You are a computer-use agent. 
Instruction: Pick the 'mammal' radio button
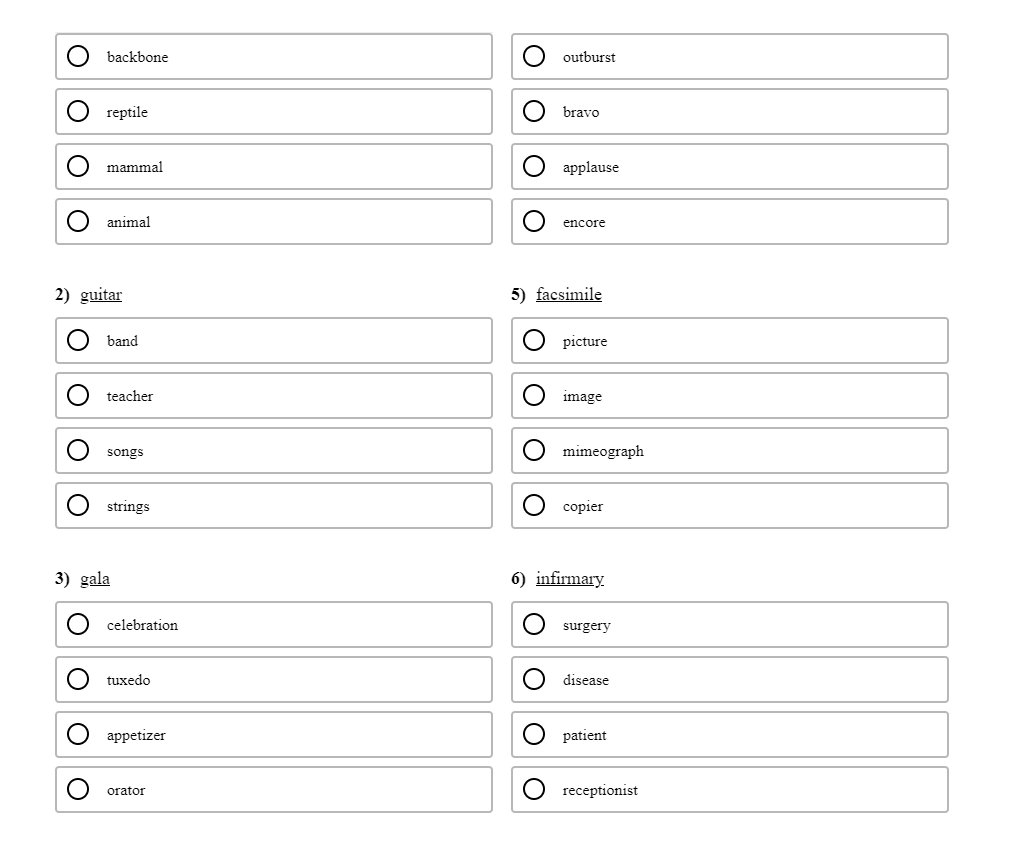click(x=78, y=166)
